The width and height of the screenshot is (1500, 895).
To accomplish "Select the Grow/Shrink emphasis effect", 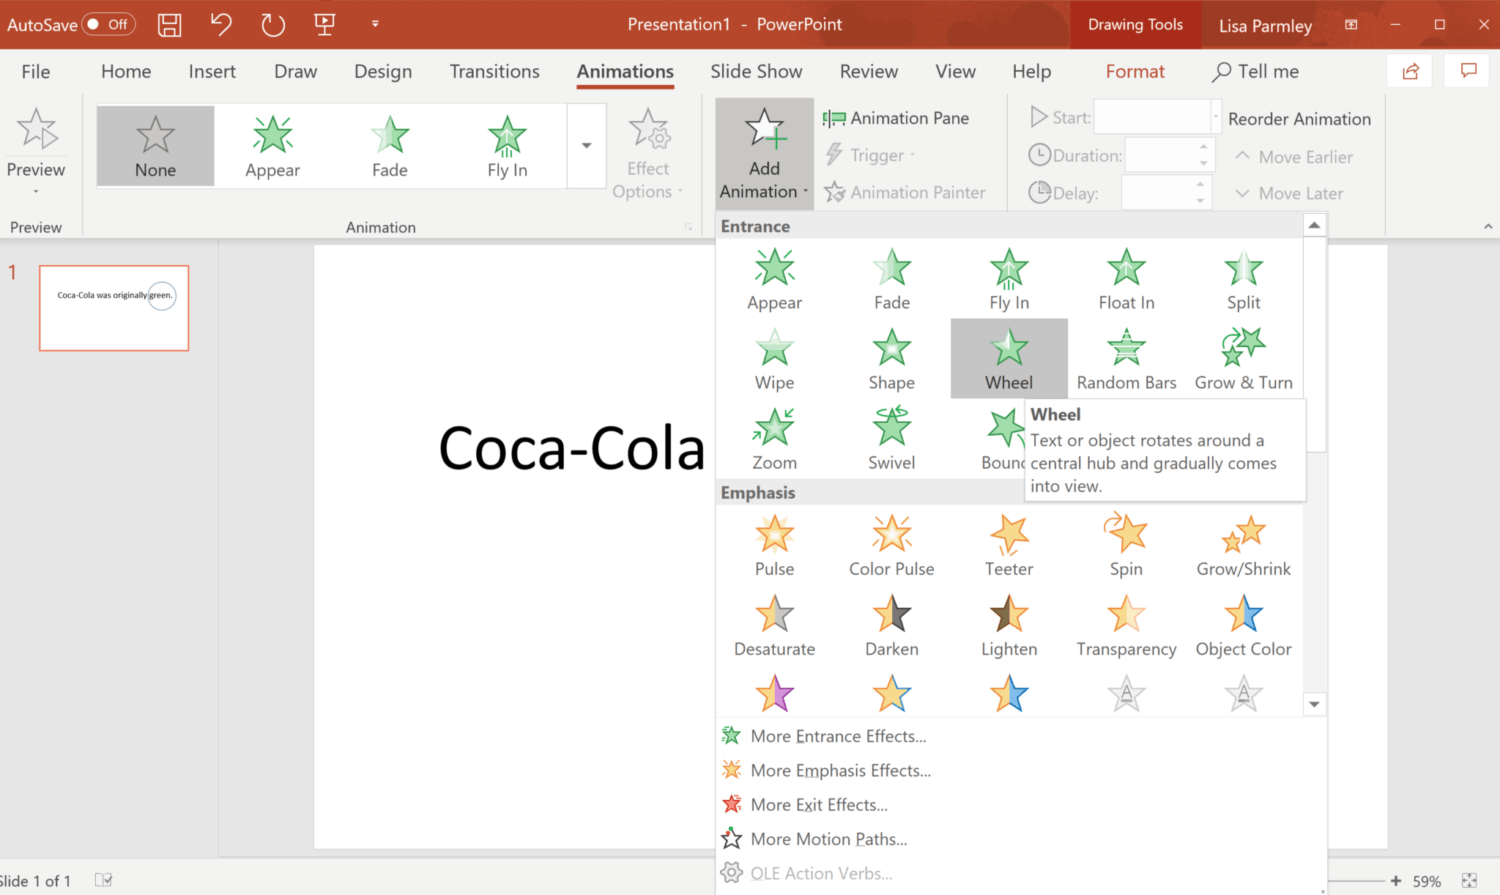I will [1243, 545].
